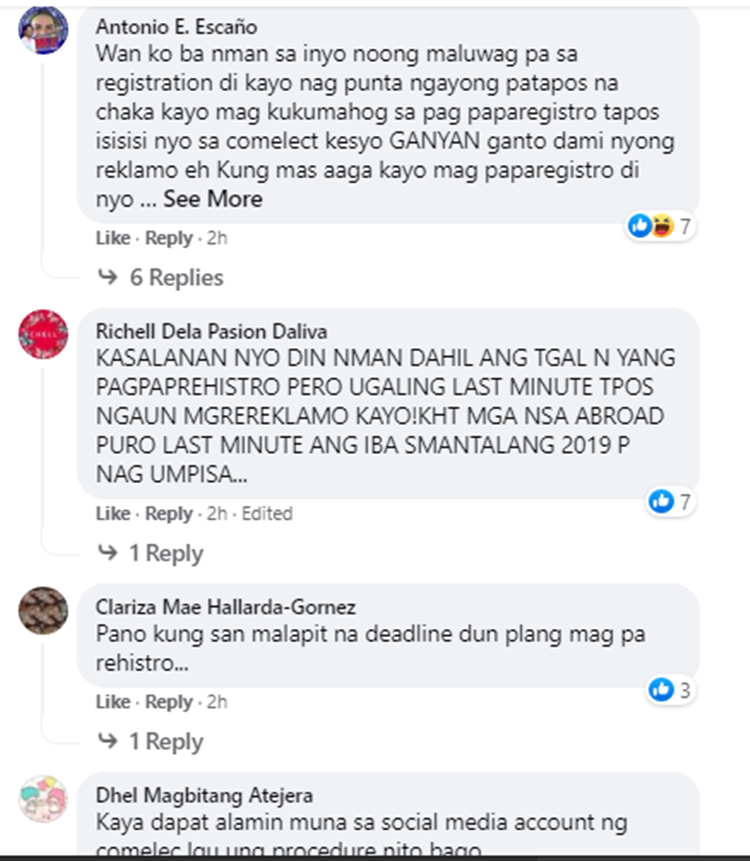This screenshot has height=861, width=750.
Task: Like Richell Dela Pasion Daliva's comment
Action: (113, 513)
